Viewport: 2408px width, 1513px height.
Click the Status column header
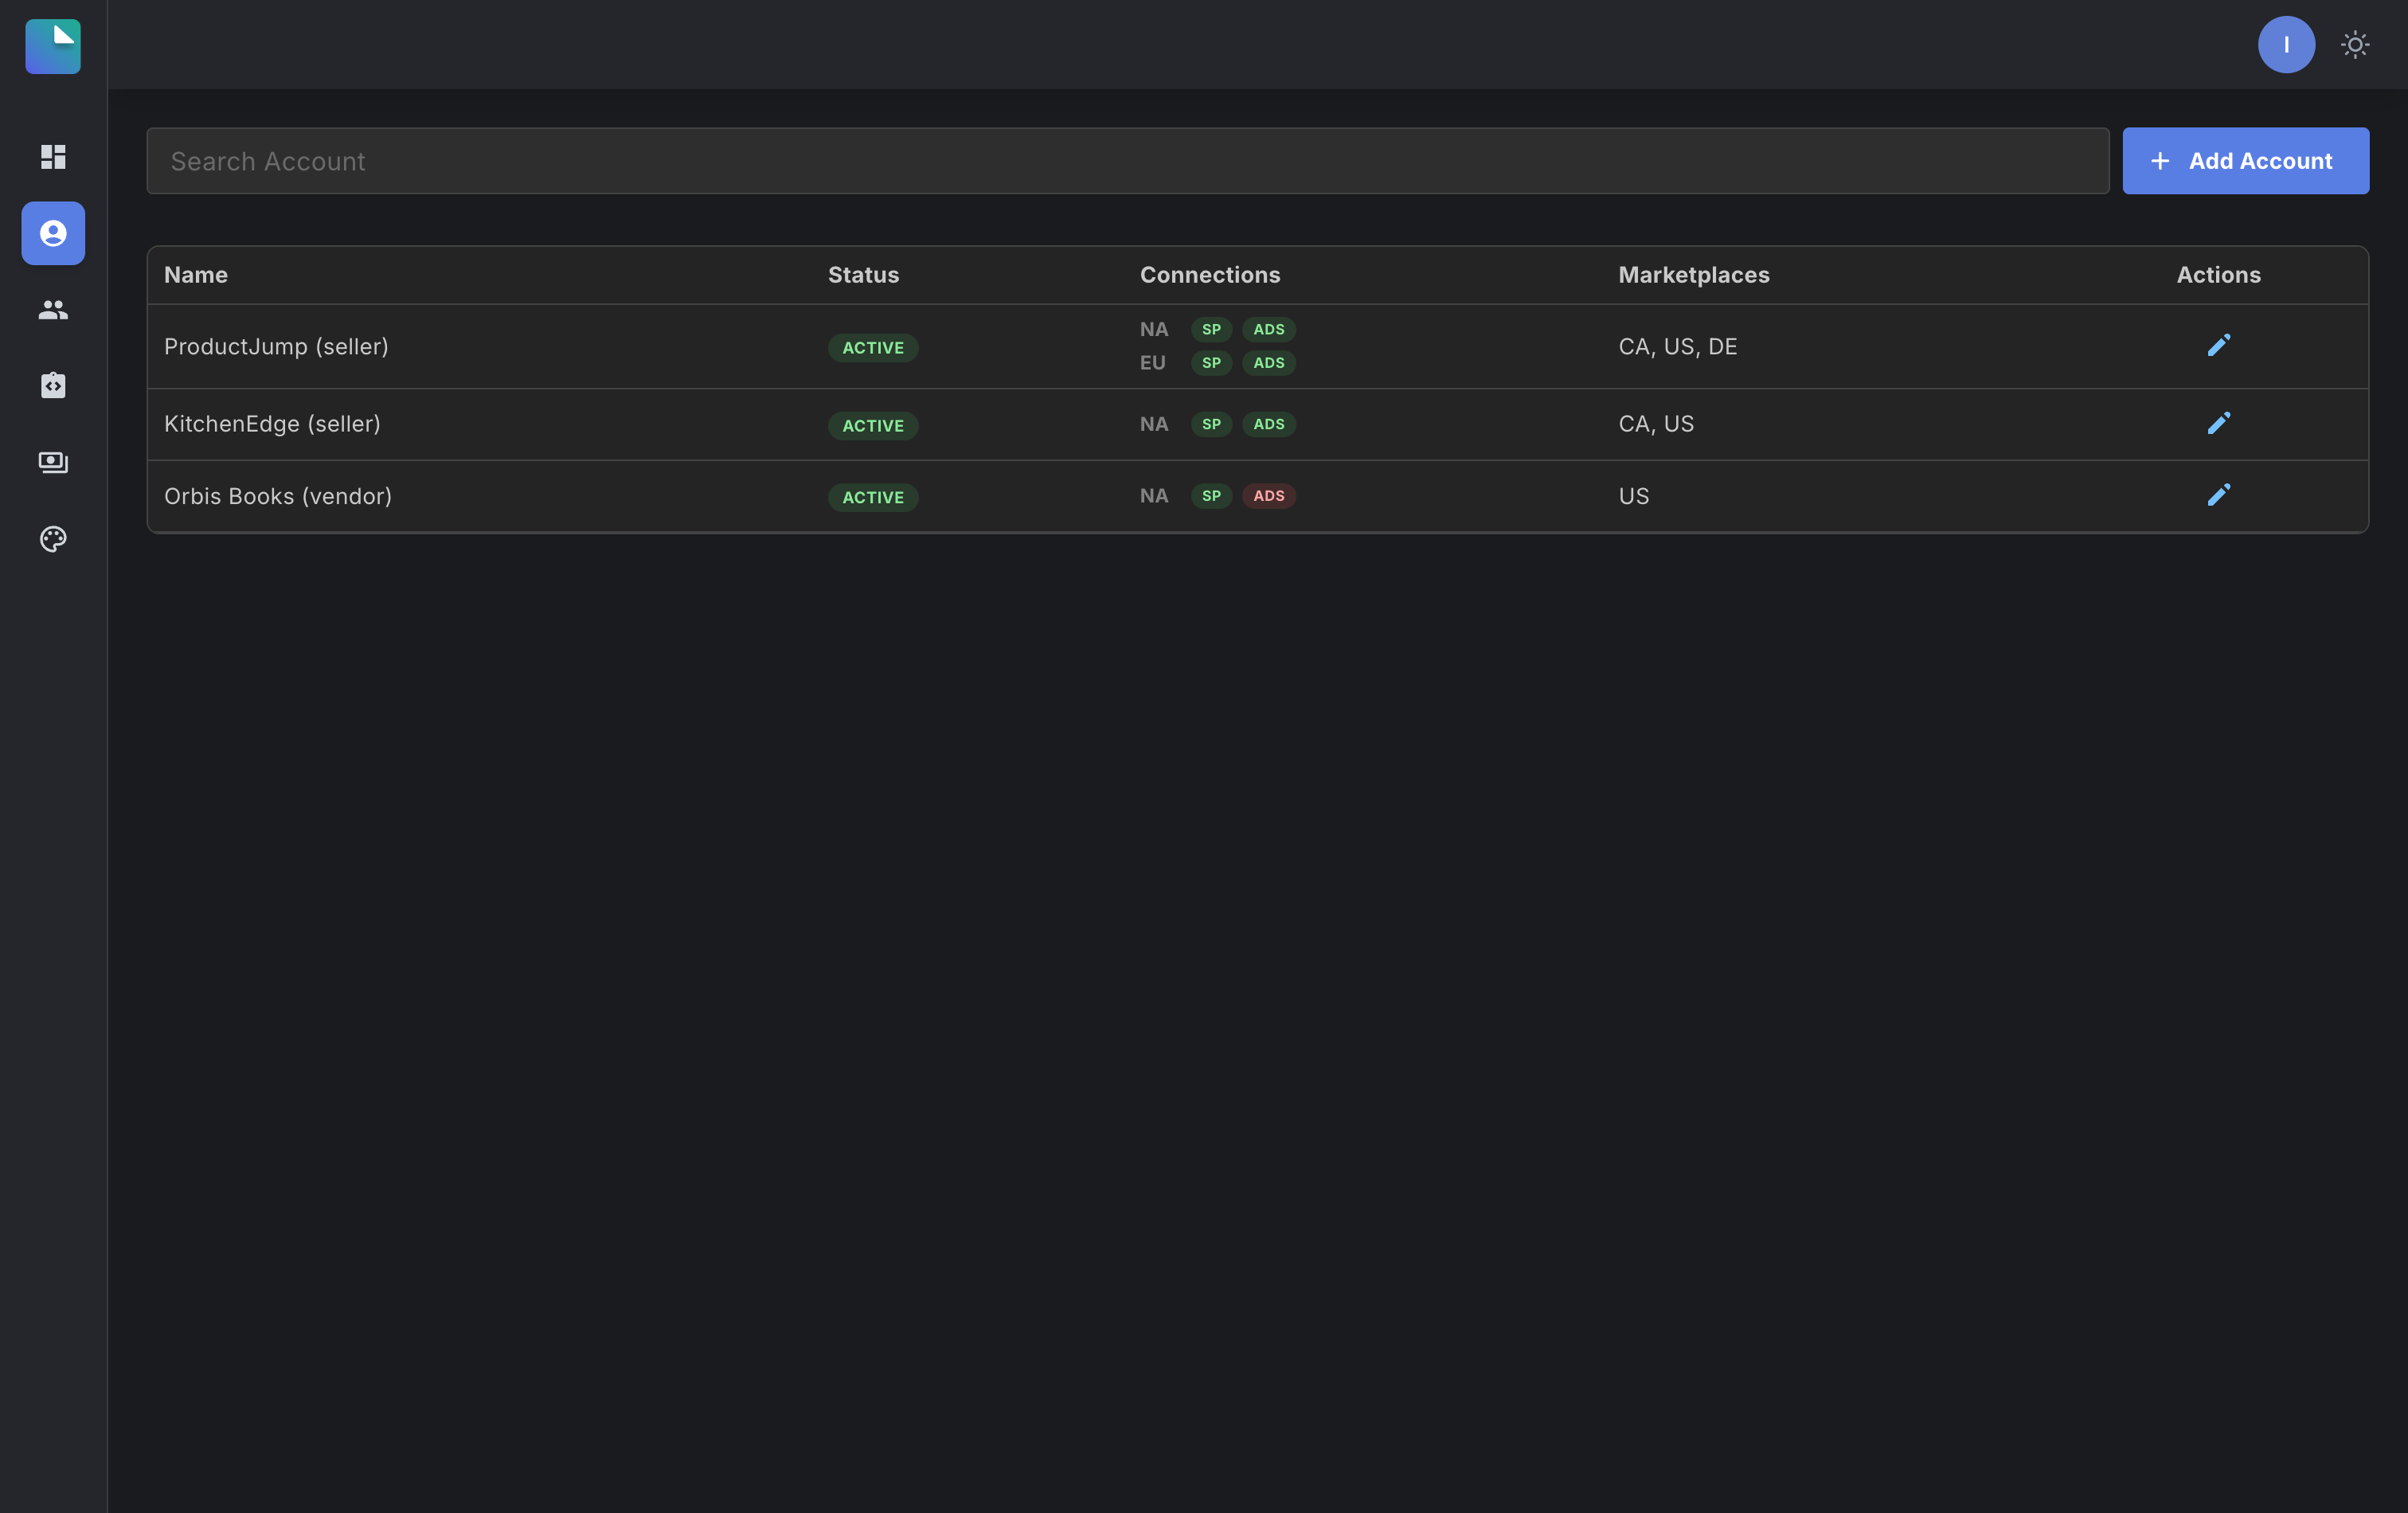[863, 275]
